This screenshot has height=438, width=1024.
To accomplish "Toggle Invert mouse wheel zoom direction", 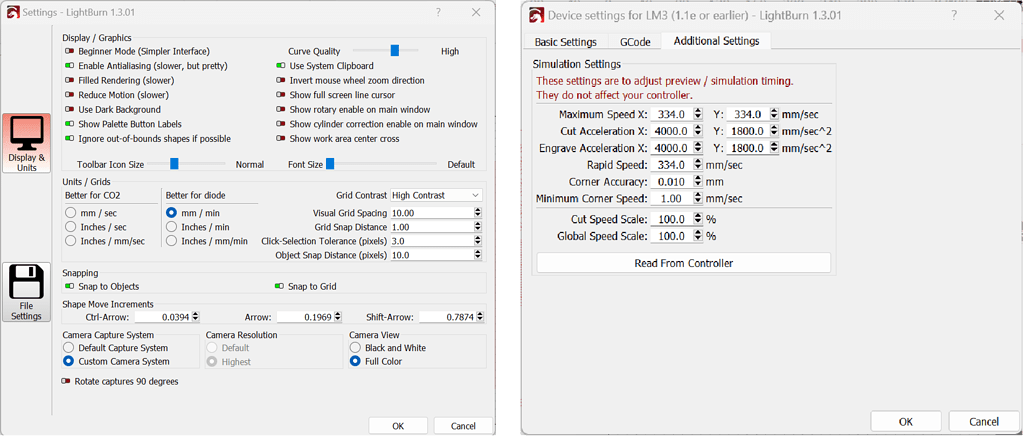I will 281,80.
